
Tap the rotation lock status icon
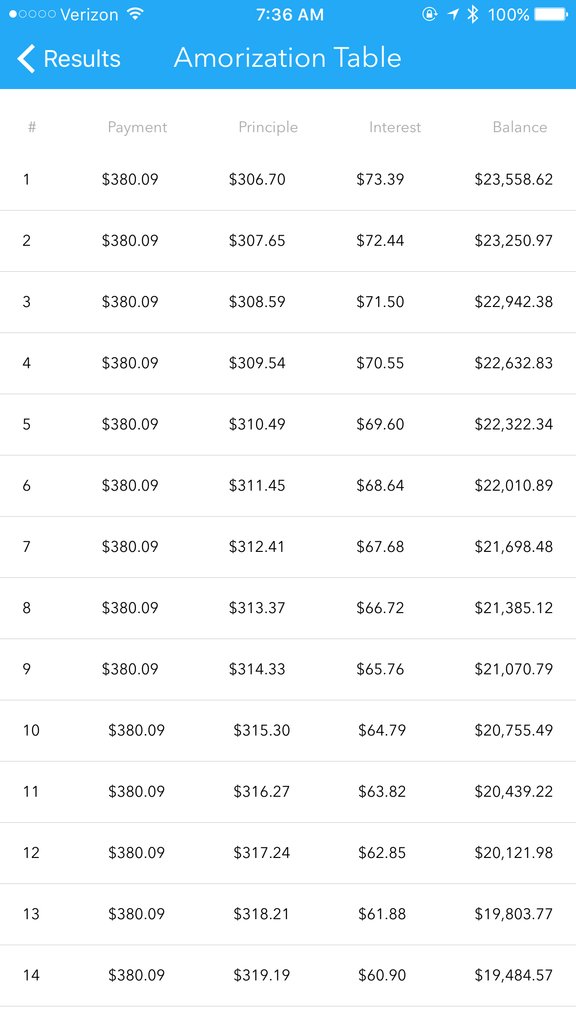coord(429,14)
